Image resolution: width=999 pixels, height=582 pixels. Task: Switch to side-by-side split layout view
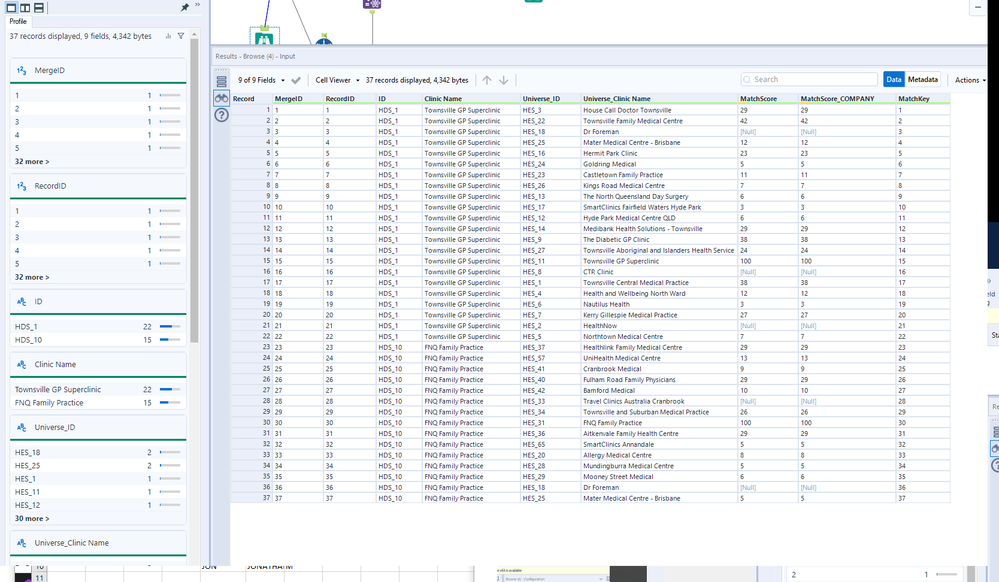point(25,7)
